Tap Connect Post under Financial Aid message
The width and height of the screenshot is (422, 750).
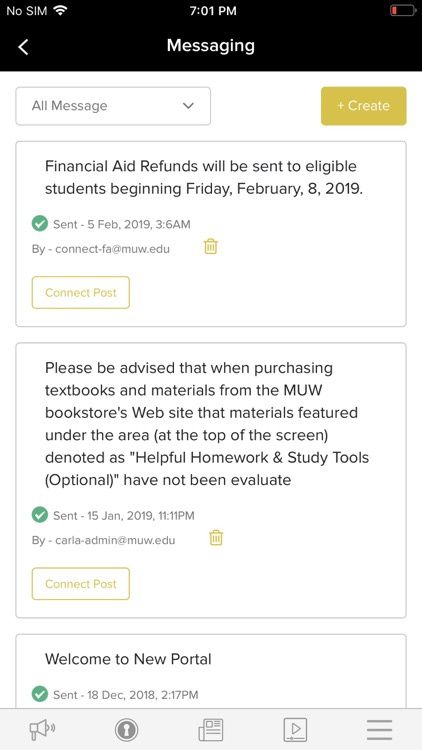tap(80, 292)
